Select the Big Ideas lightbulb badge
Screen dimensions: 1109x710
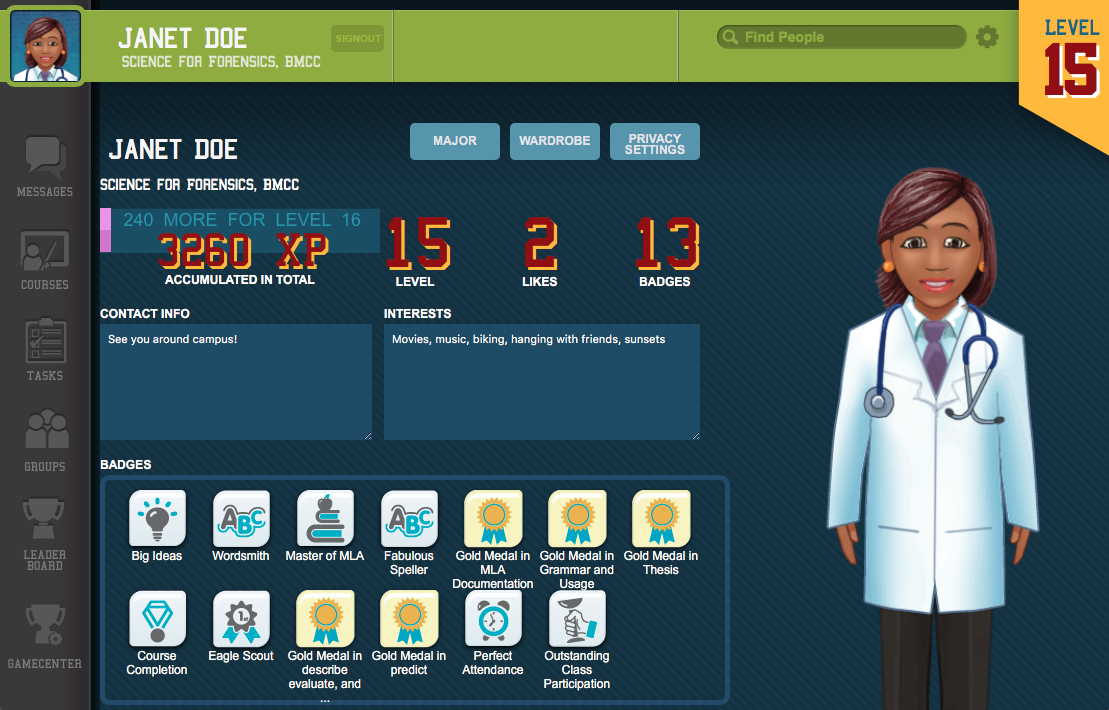(157, 518)
